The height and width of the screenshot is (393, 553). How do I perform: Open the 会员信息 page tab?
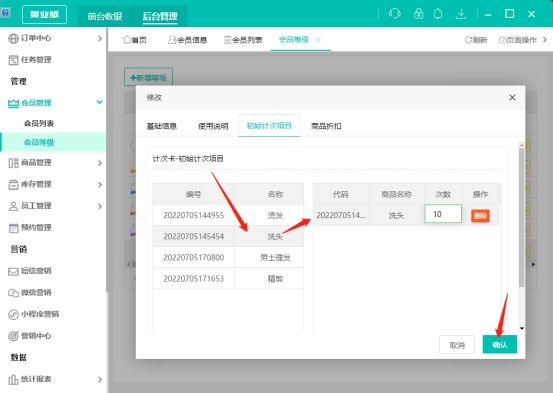tap(187, 40)
